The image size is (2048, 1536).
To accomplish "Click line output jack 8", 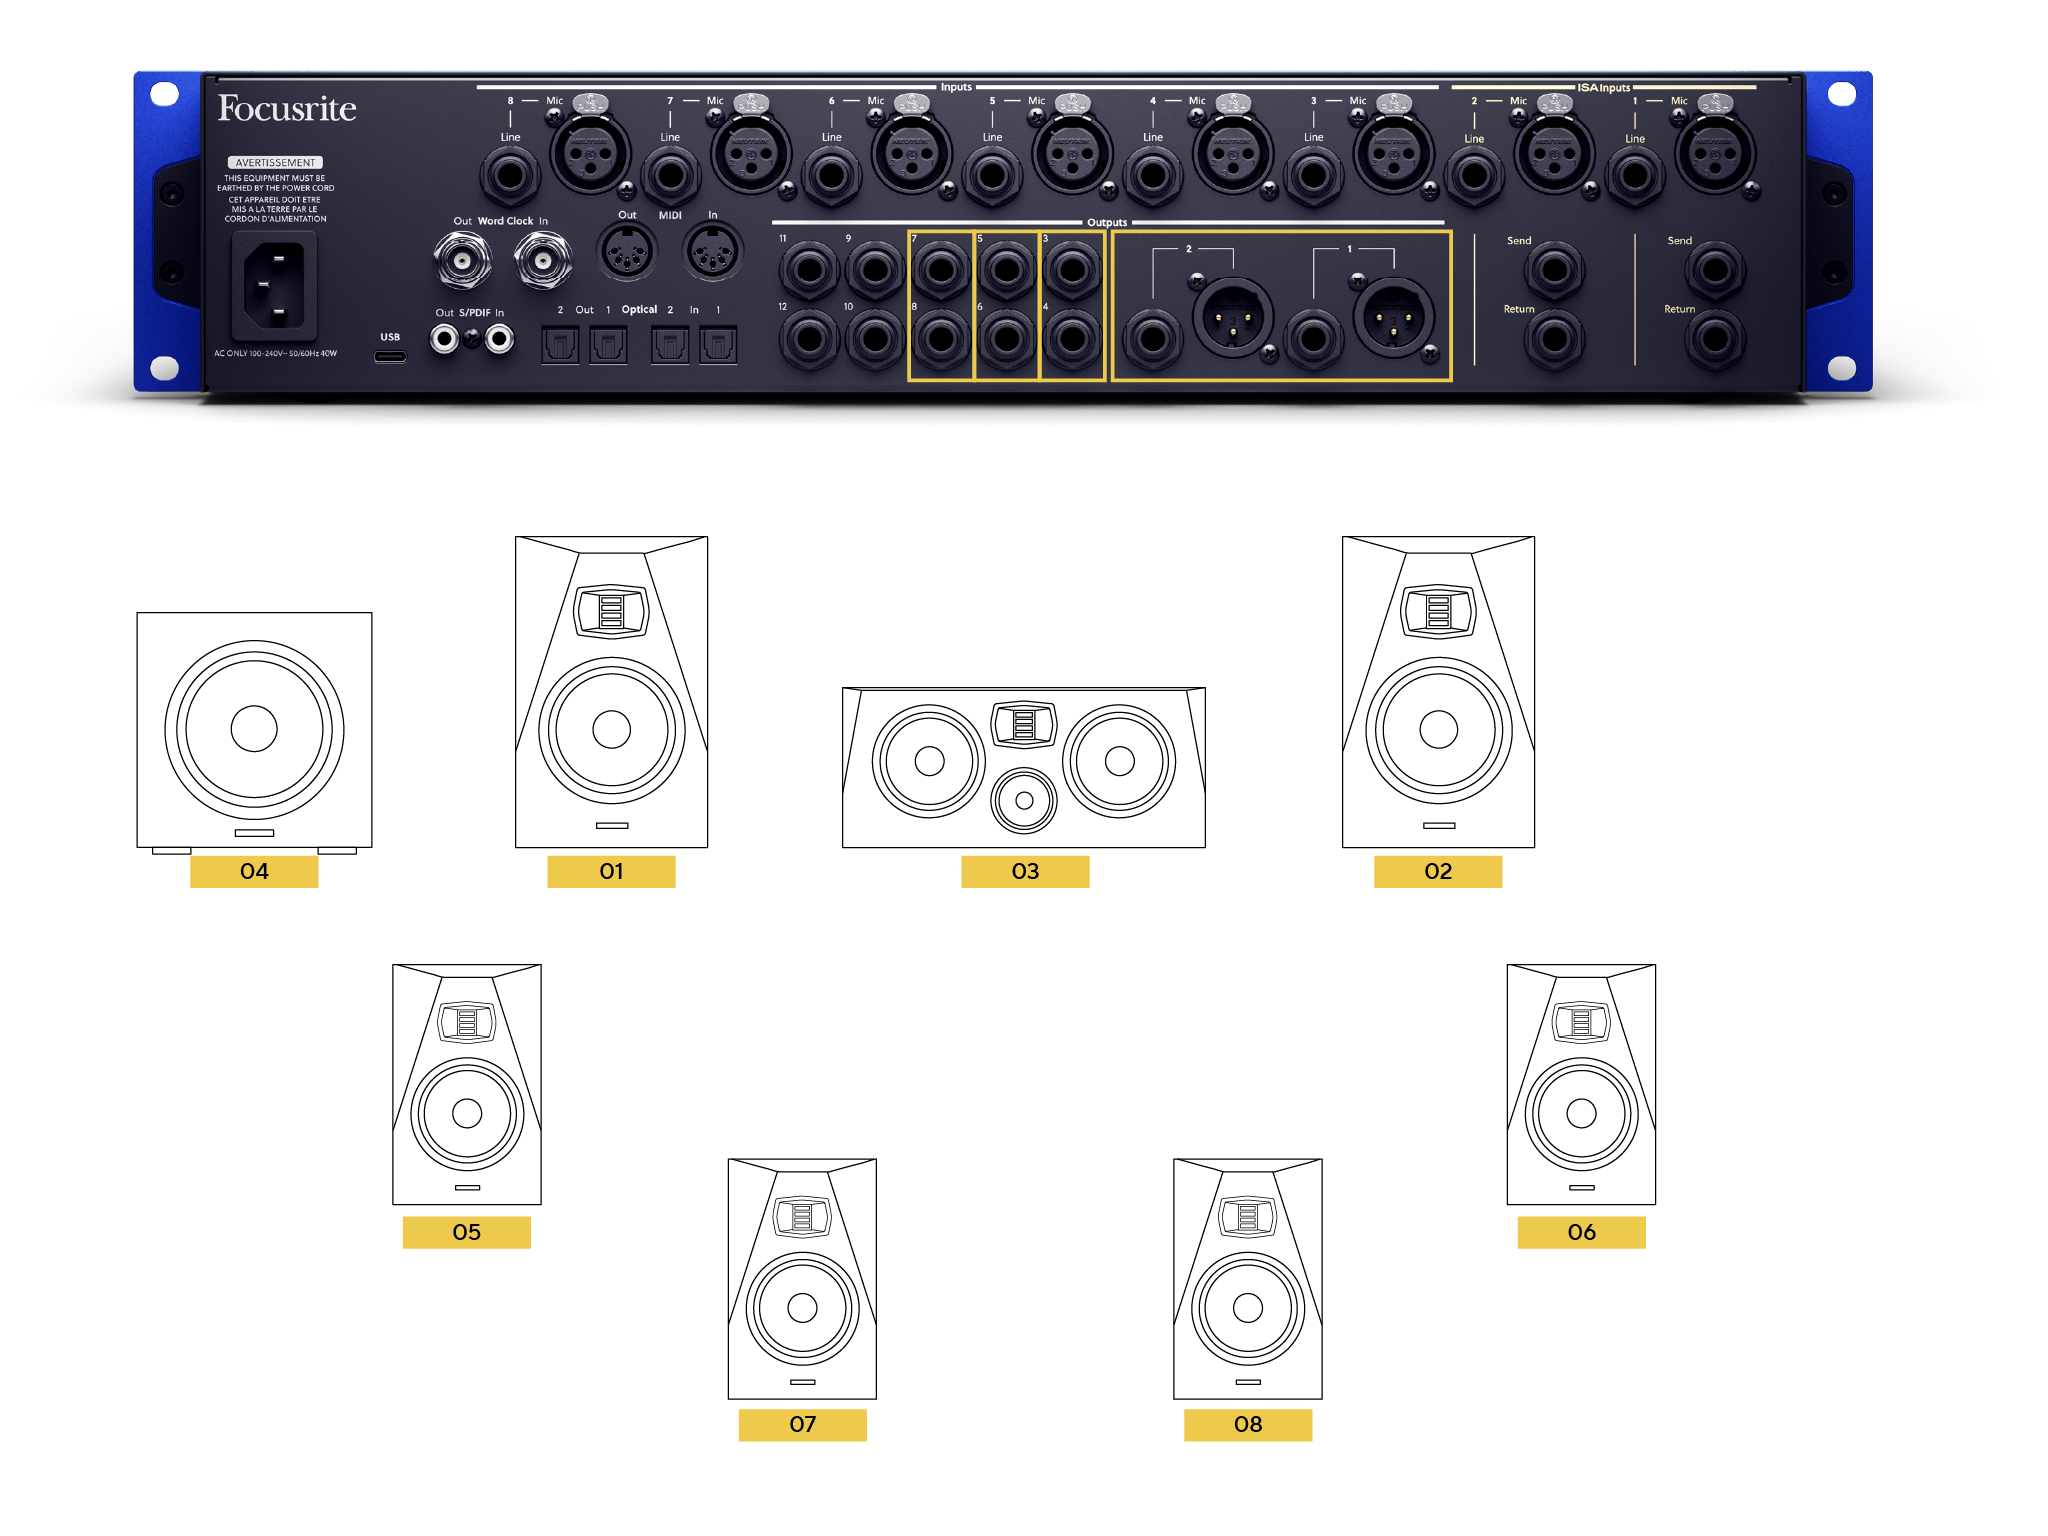I will (941, 339).
